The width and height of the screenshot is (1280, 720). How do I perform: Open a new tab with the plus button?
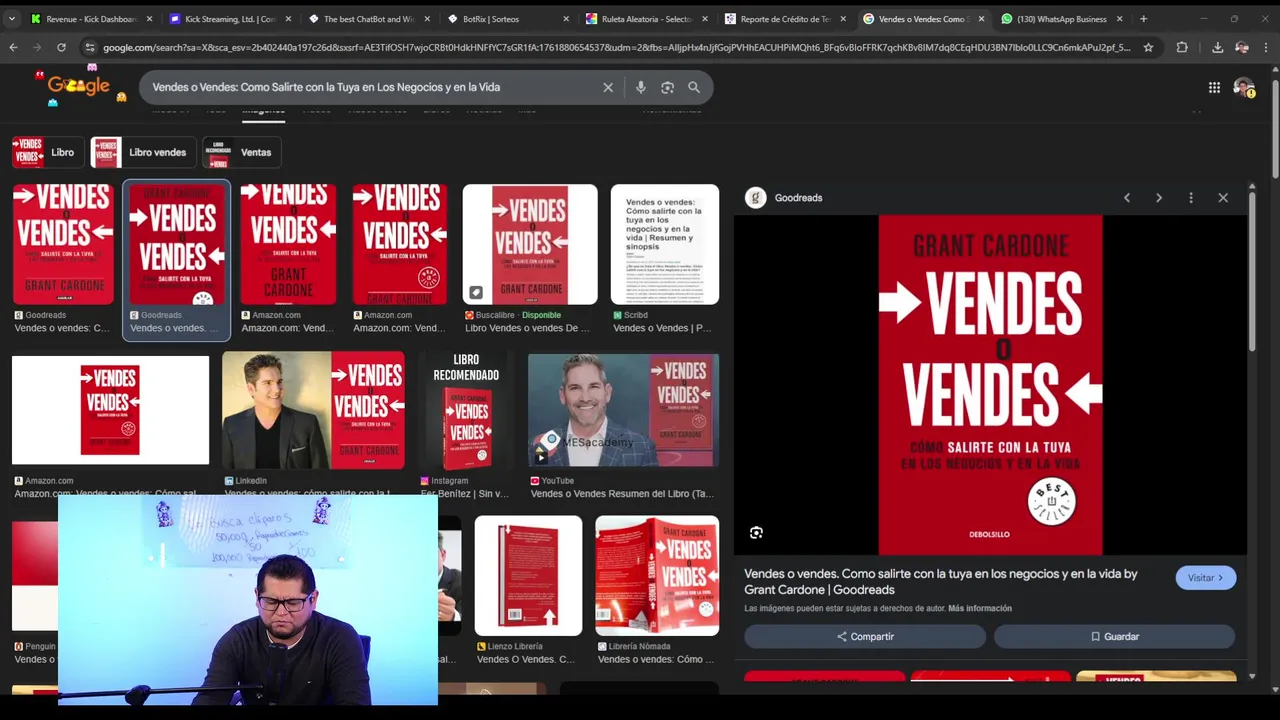tap(1144, 19)
